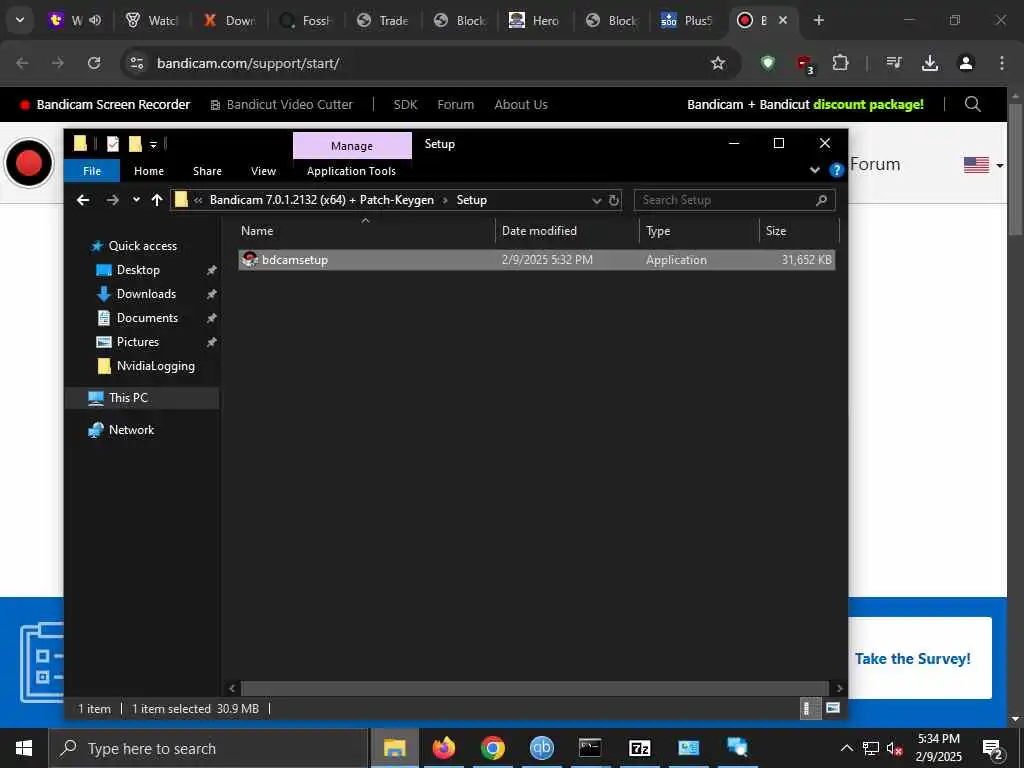Go up one folder level
The width and height of the screenshot is (1024, 768).
(157, 200)
